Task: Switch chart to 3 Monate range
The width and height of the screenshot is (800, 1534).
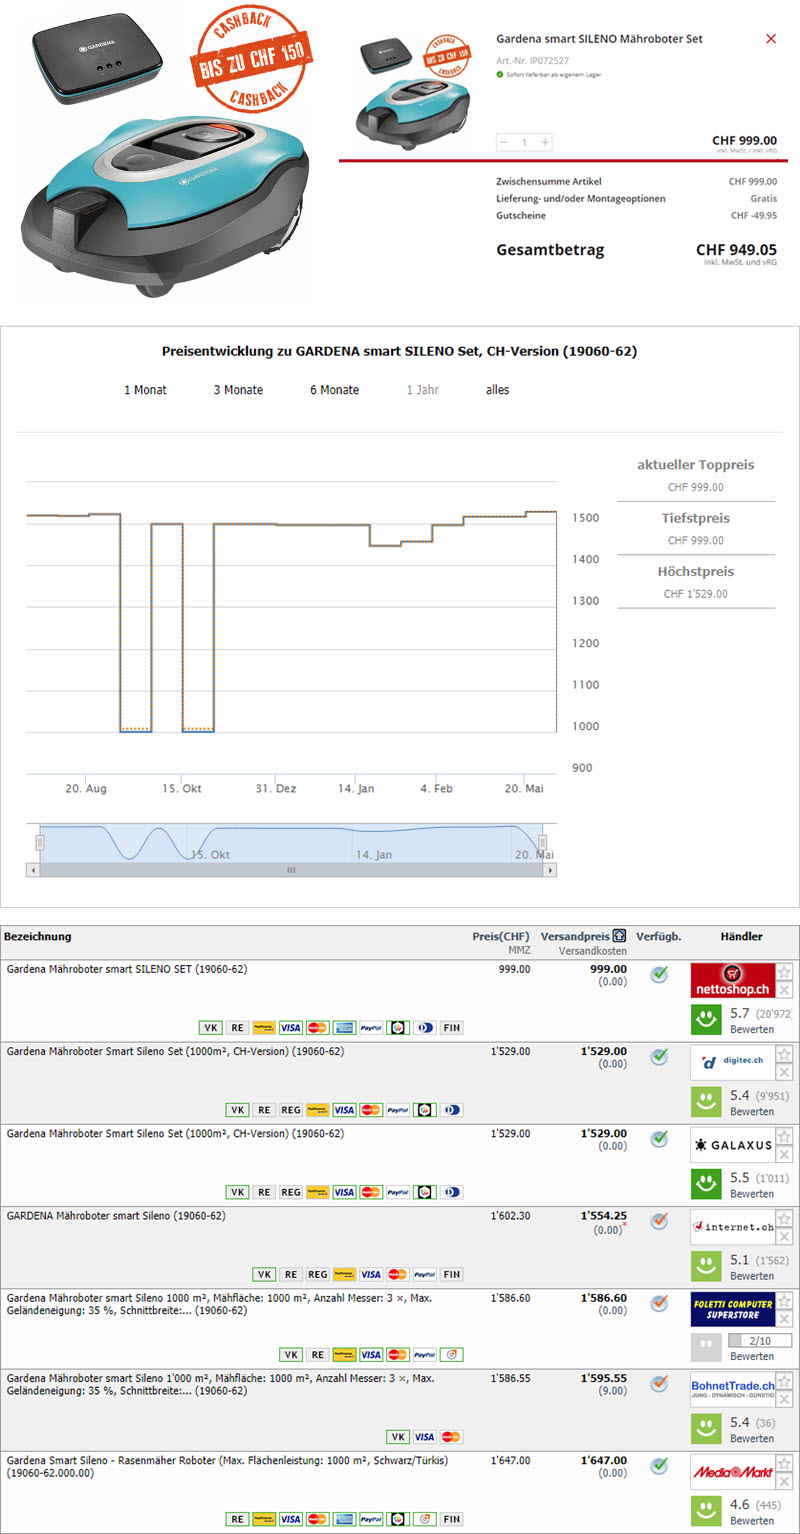Action: (238, 390)
